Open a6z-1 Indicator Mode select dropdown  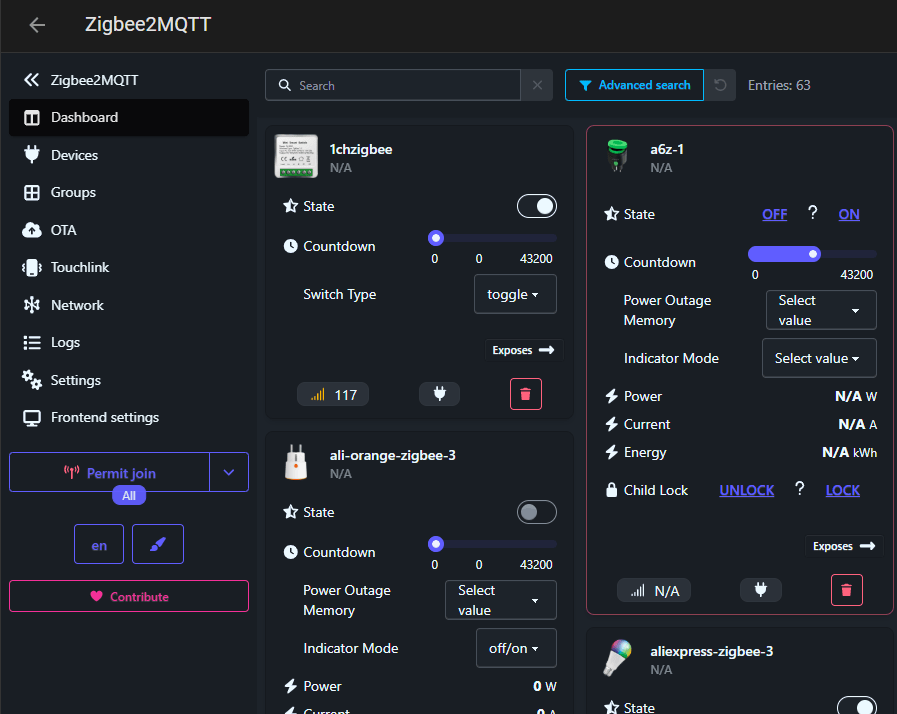pos(818,358)
